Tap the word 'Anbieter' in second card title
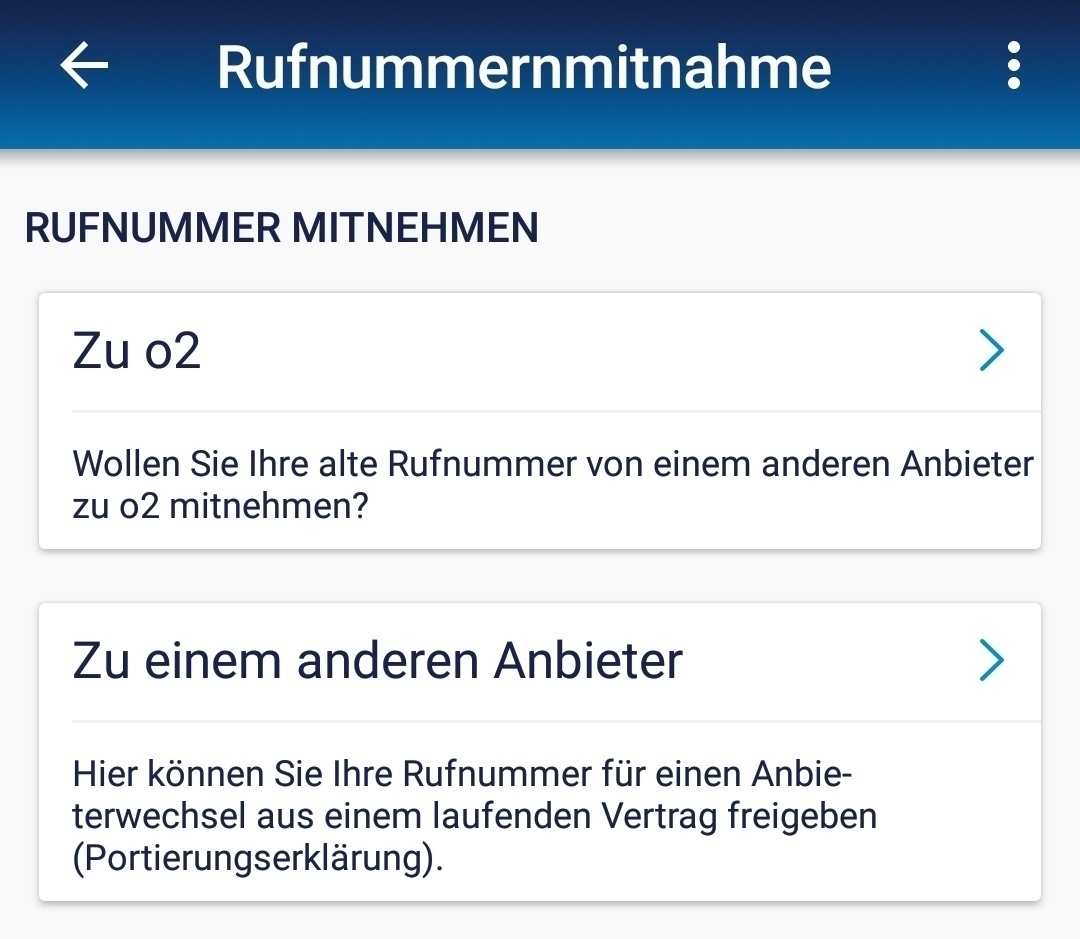1080x939 pixels. click(x=588, y=660)
